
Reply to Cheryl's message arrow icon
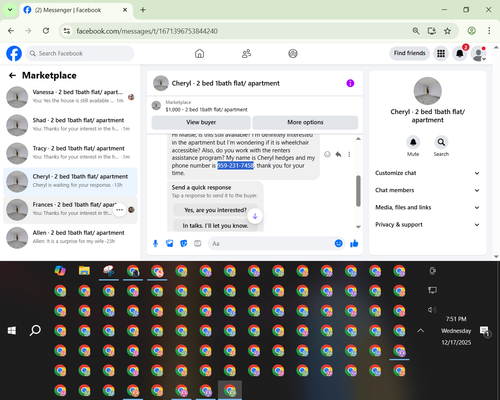338,154
